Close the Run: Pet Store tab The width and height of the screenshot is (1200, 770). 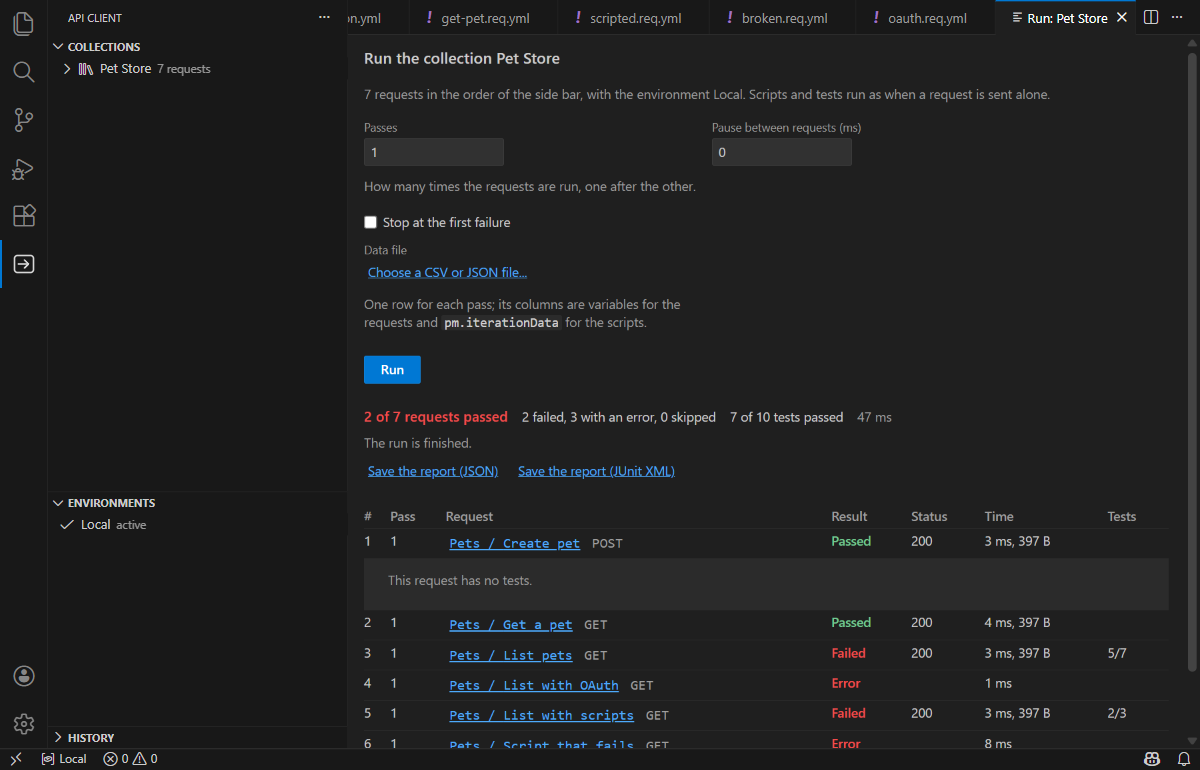coord(1121,18)
